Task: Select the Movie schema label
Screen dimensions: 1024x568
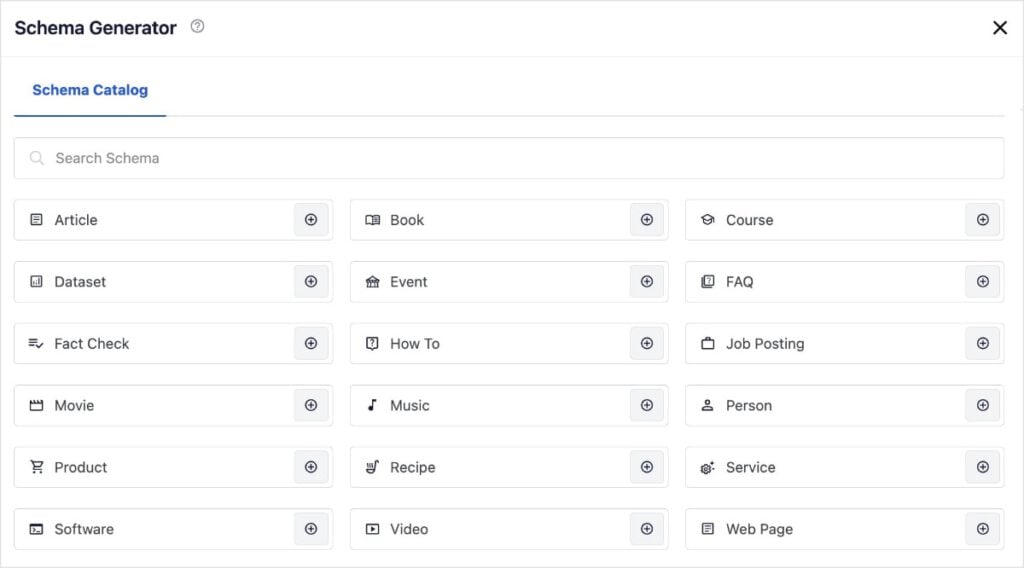Action: point(74,405)
